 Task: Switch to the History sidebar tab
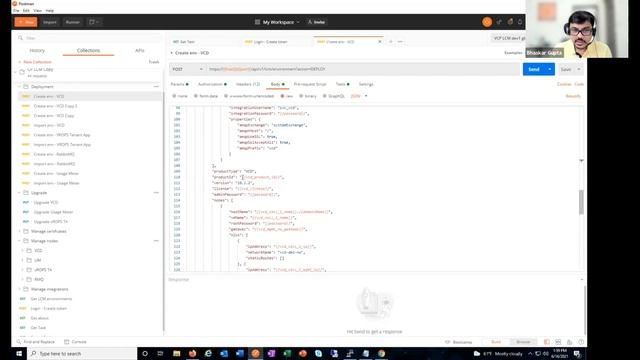click(37, 50)
